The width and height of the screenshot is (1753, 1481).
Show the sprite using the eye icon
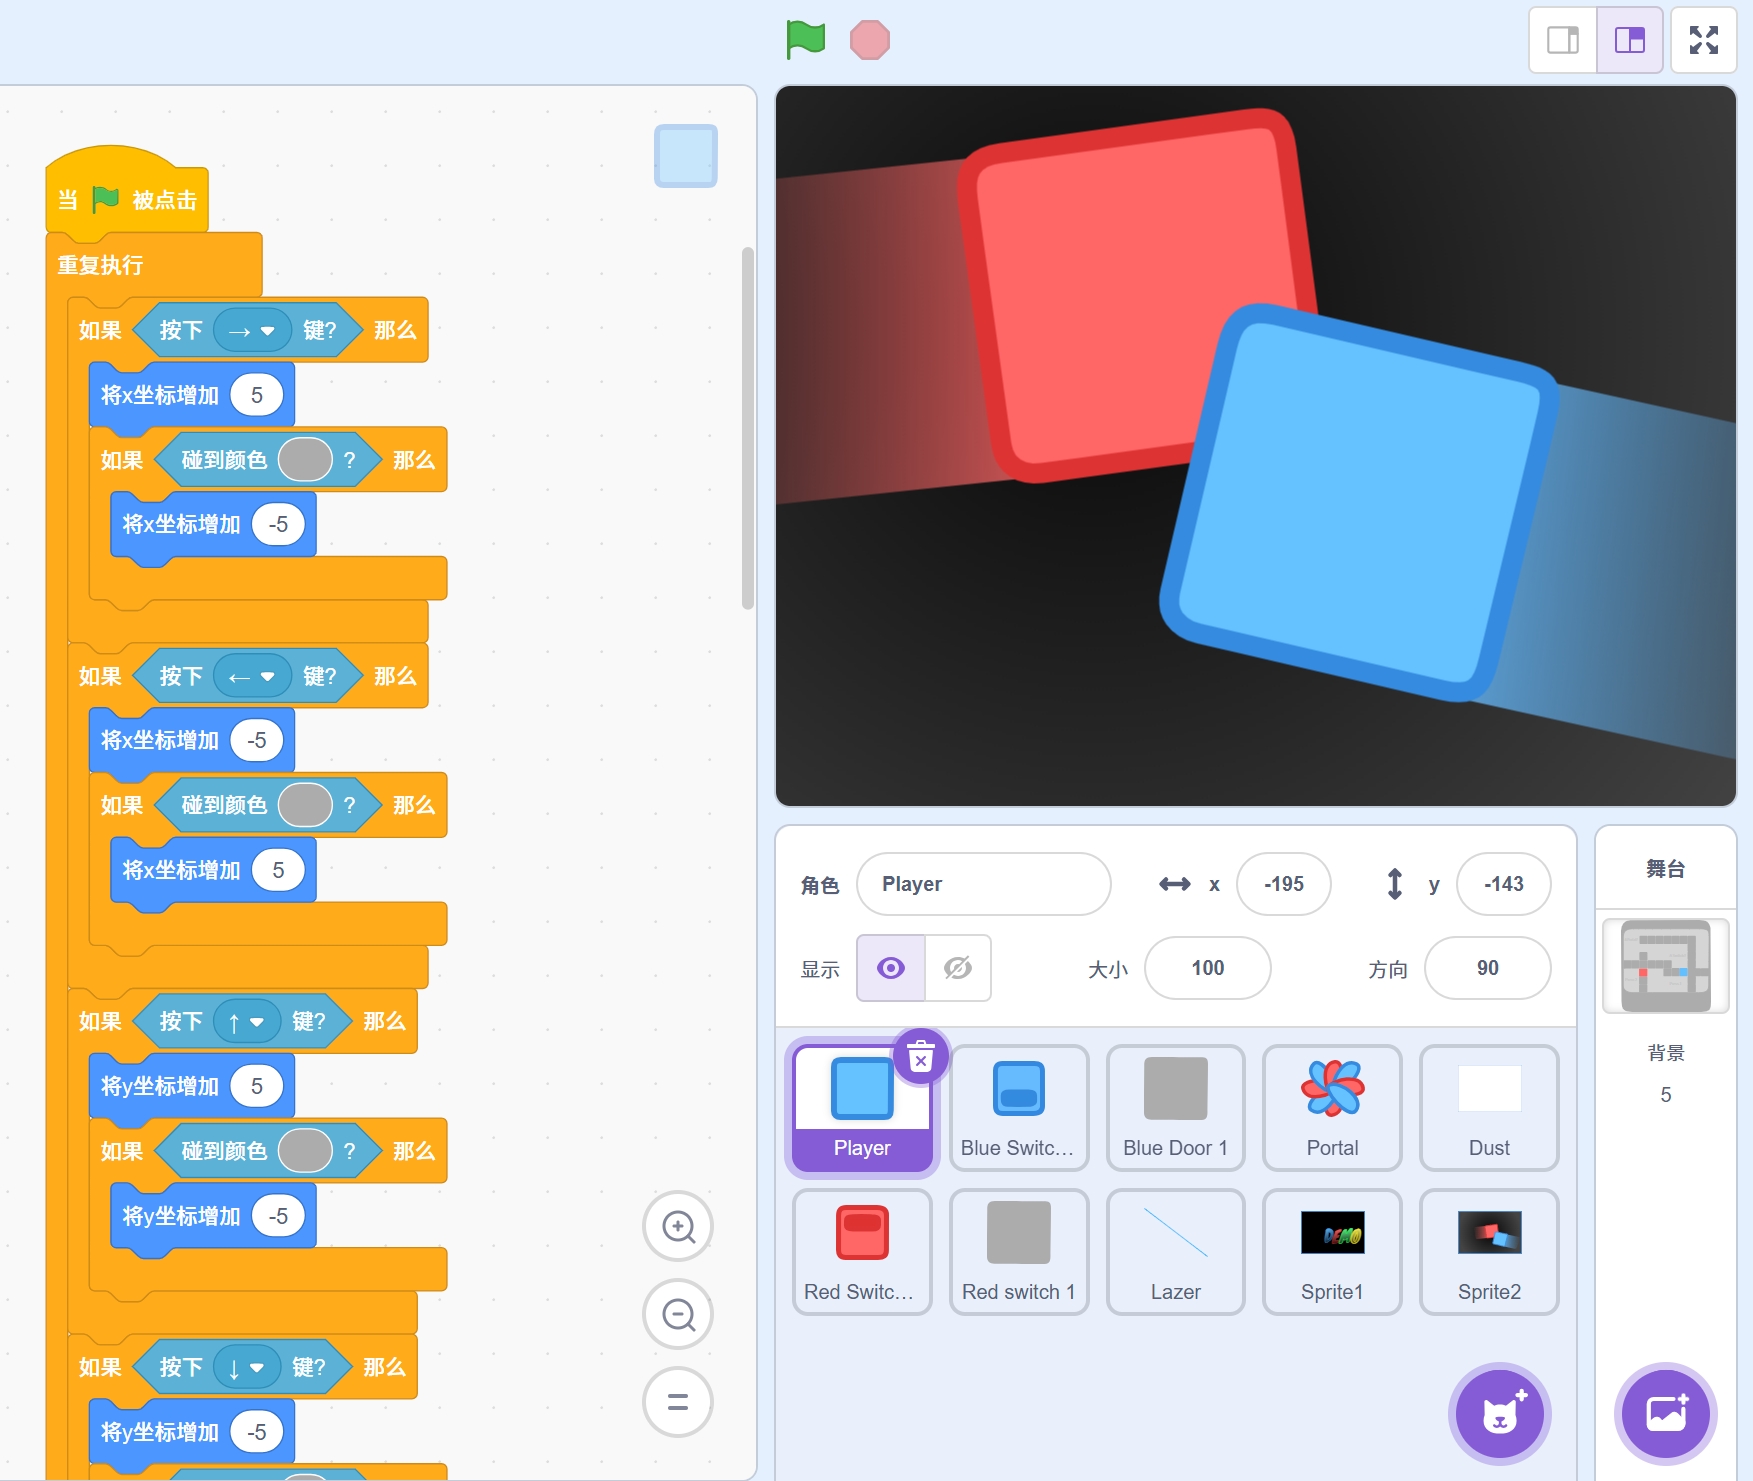[x=891, y=968]
